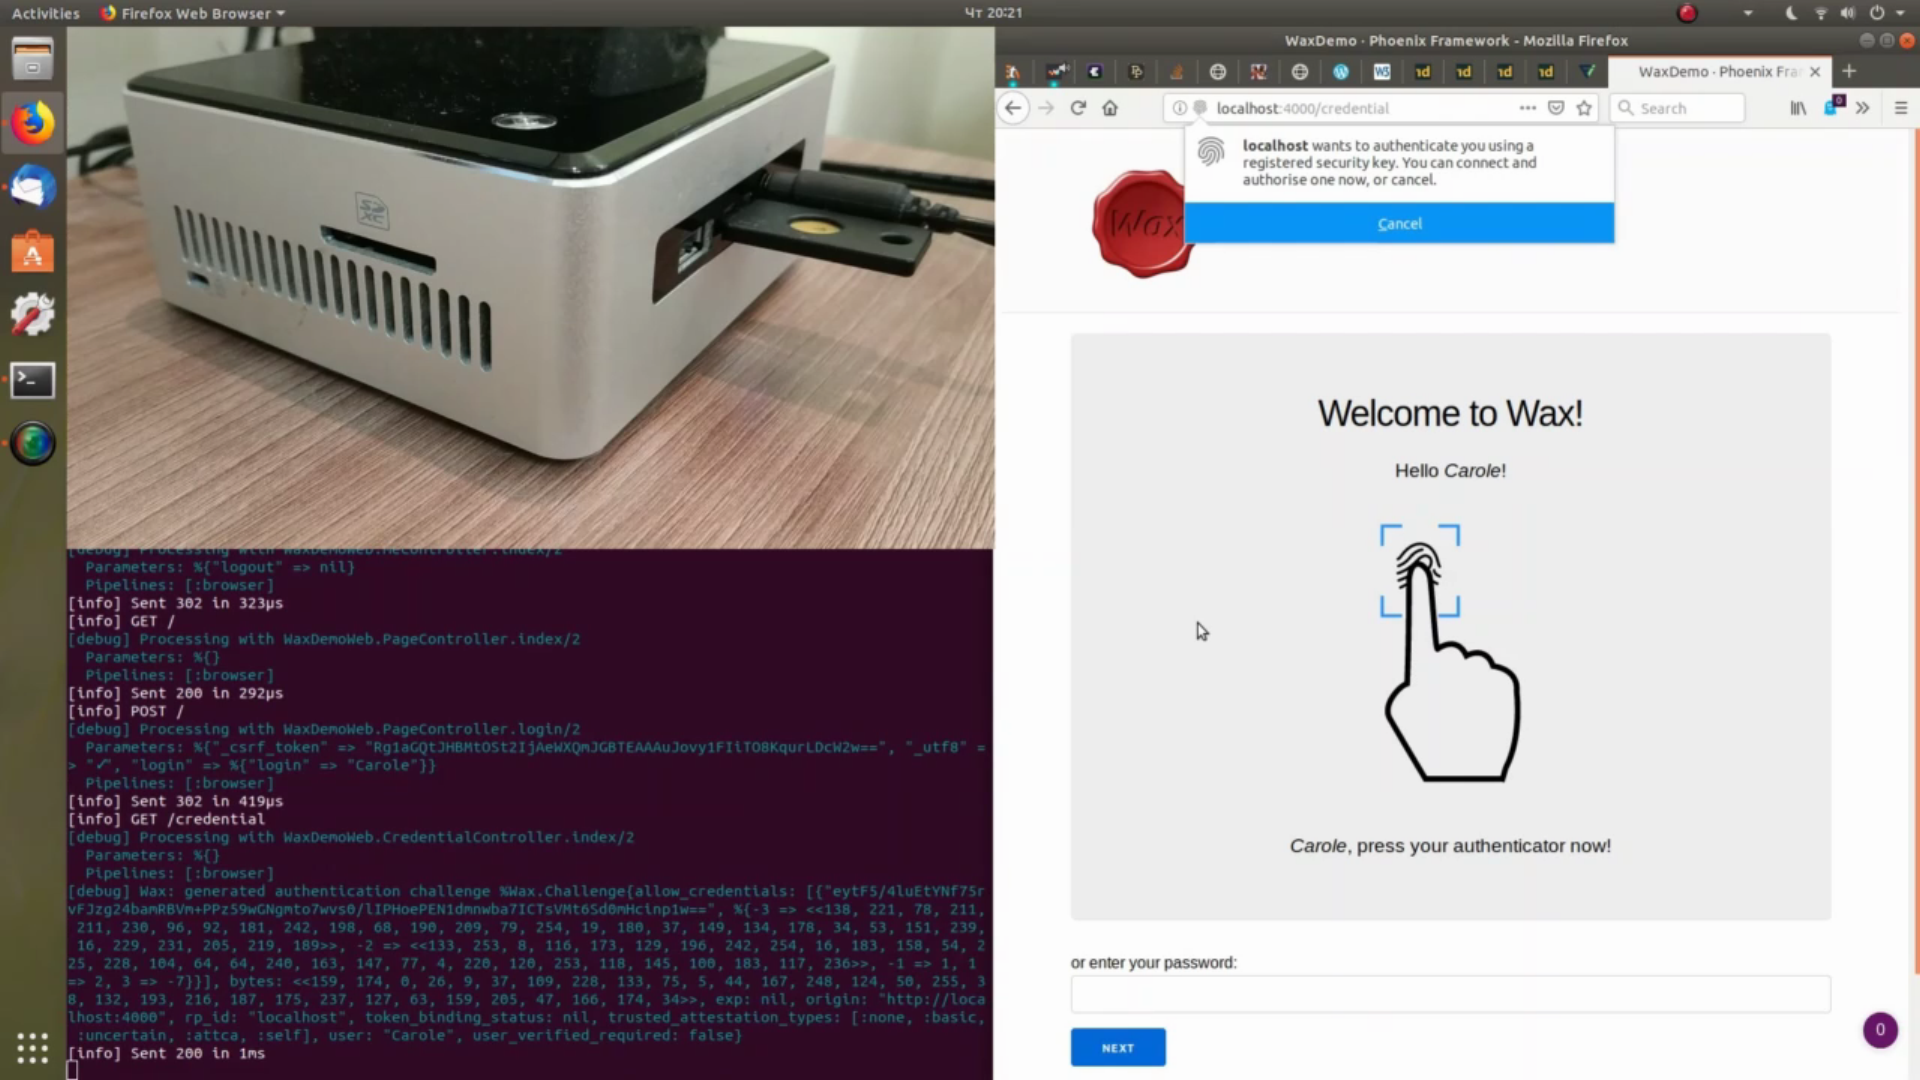Toggle the night light moon indicator

(x=1791, y=13)
